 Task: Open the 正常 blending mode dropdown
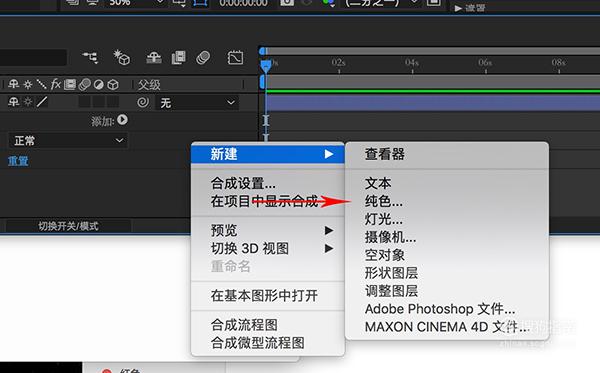[x=68, y=141]
